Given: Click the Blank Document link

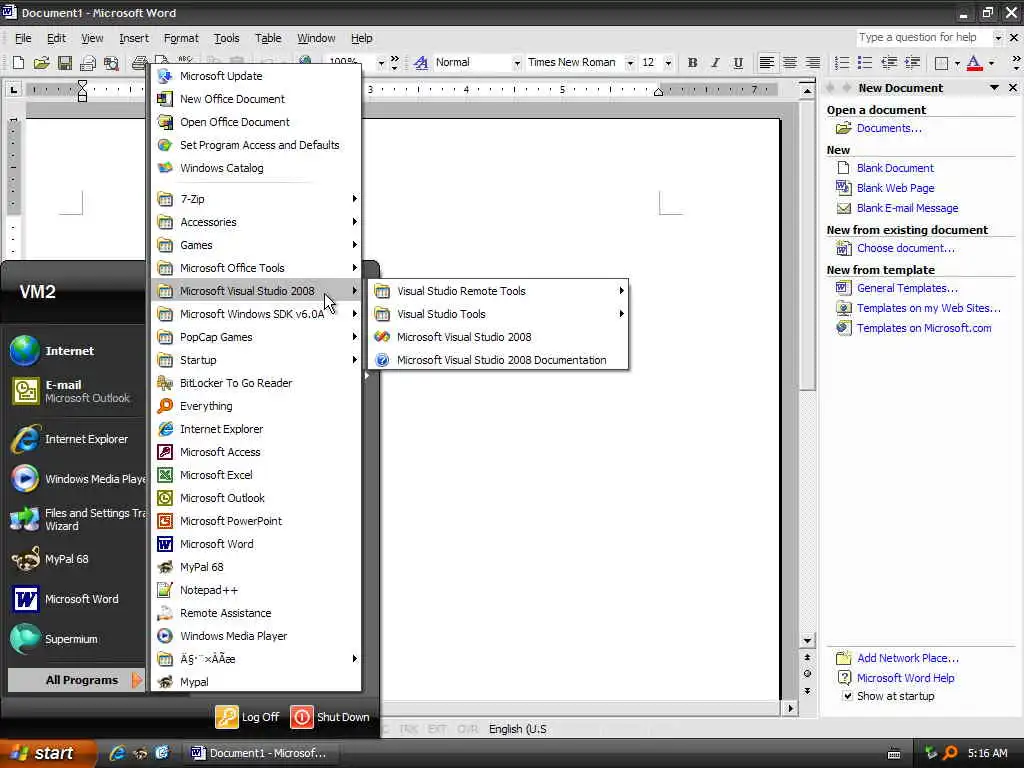Looking at the screenshot, I should [x=895, y=168].
